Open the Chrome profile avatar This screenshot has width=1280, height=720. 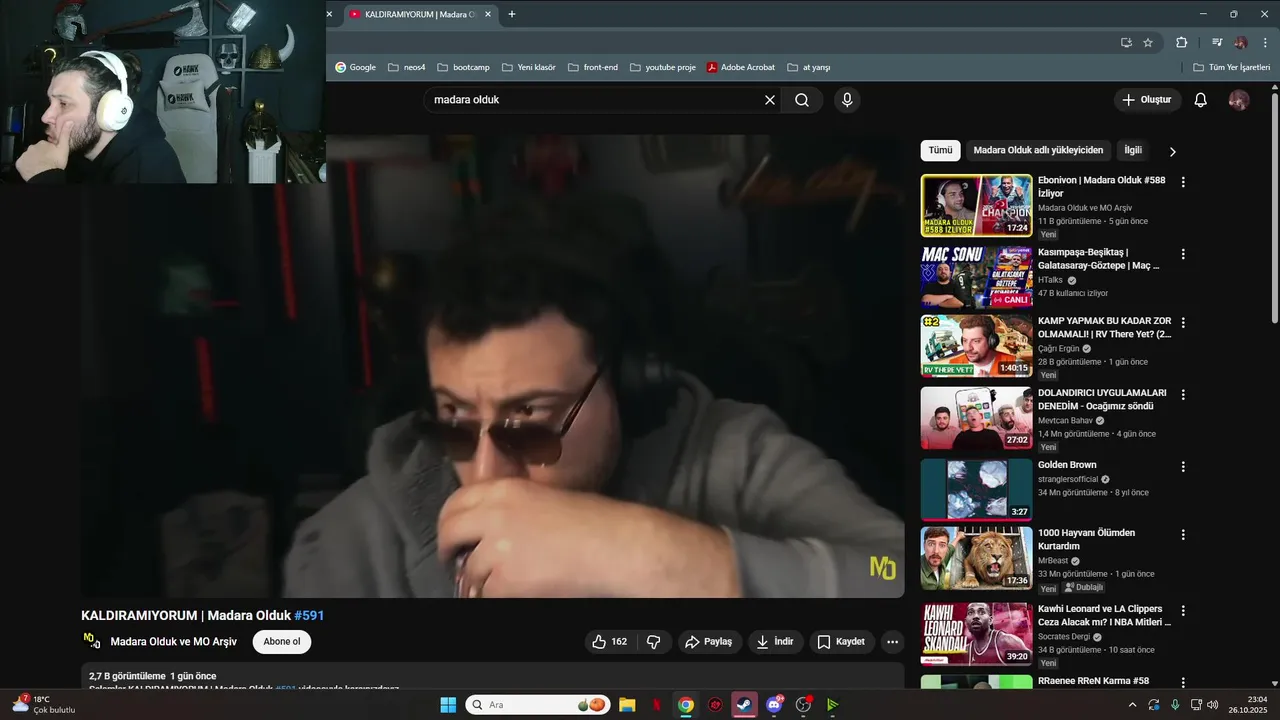(1241, 43)
